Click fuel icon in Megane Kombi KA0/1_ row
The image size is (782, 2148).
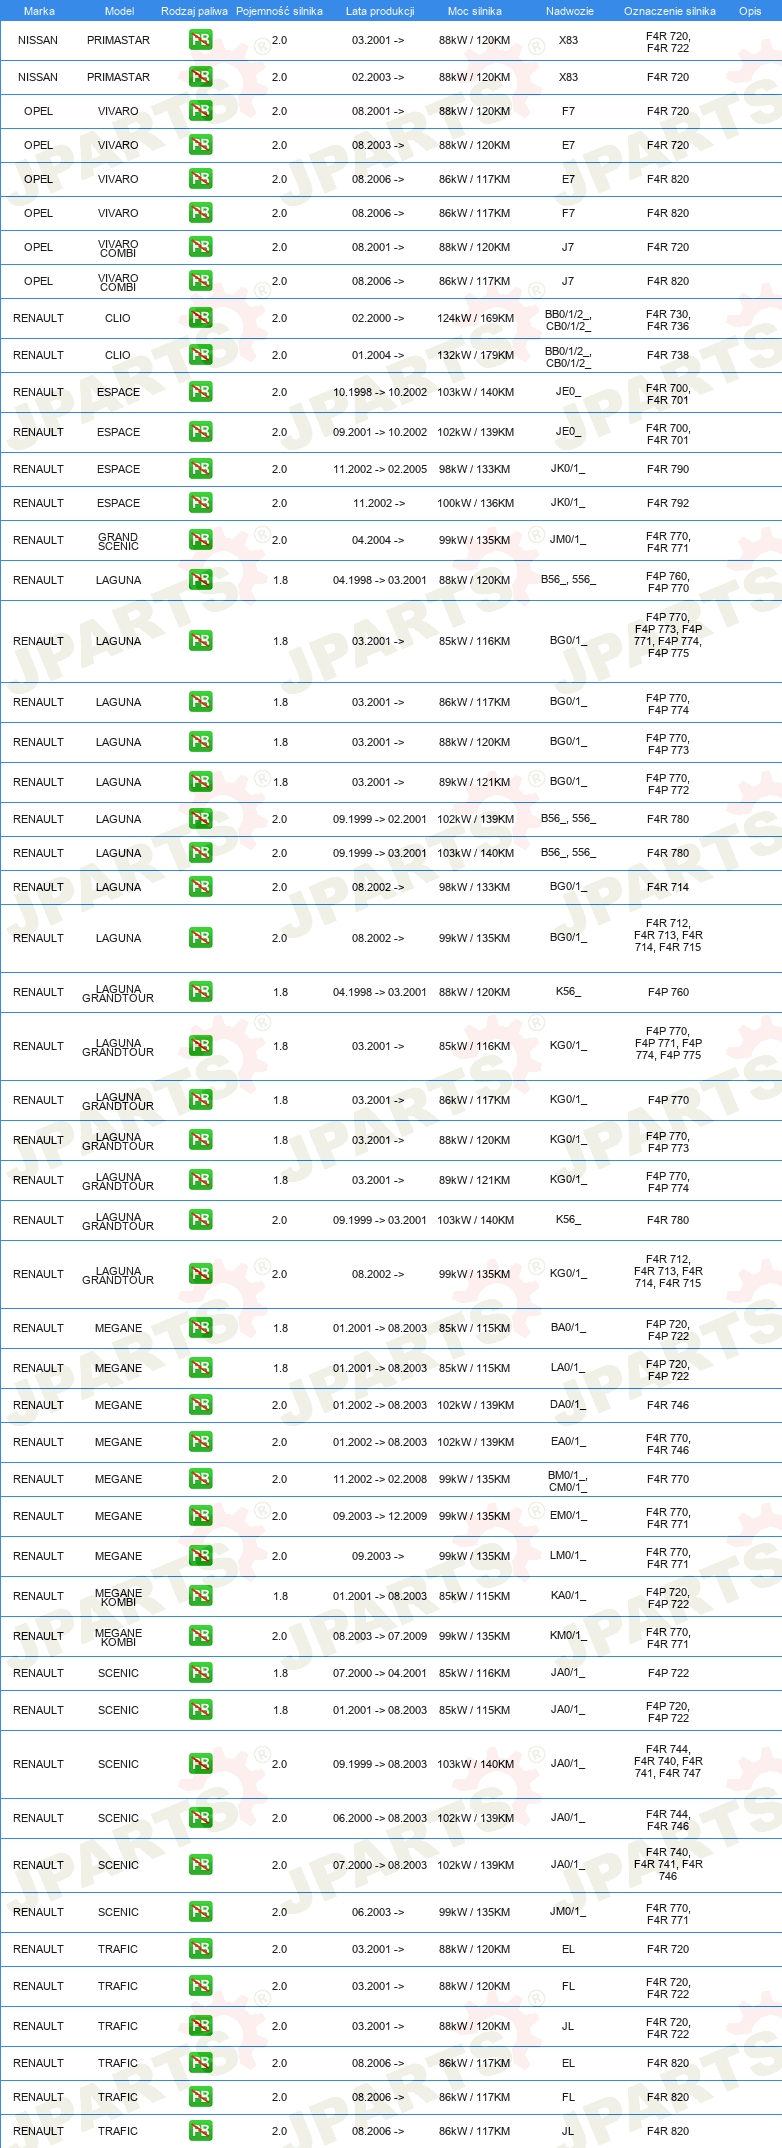pyautogui.click(x=200, y=1596)
